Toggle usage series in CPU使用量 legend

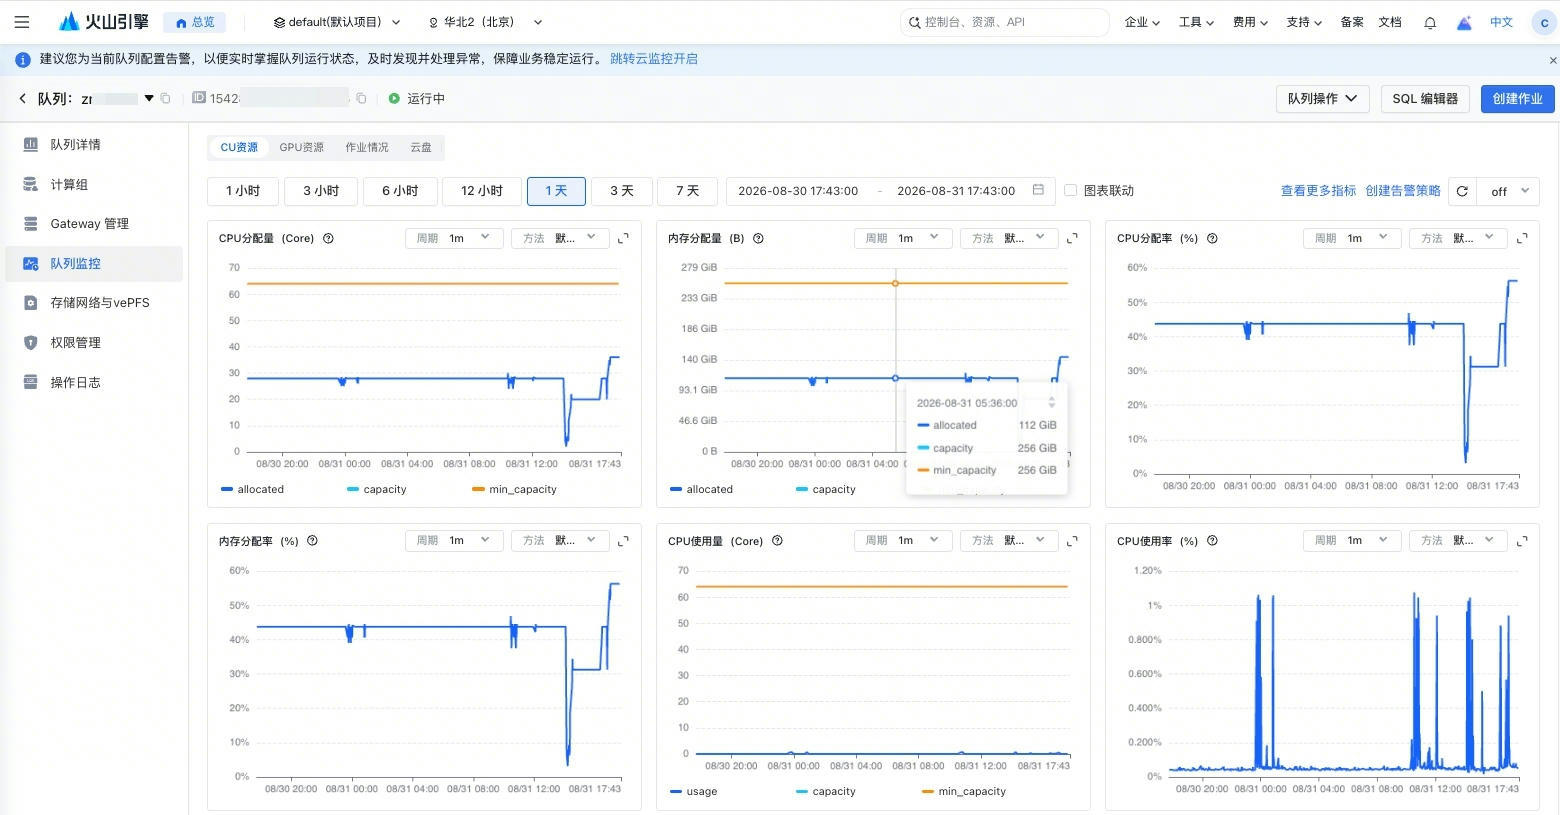pyautogui.click(x=693, y=791)
